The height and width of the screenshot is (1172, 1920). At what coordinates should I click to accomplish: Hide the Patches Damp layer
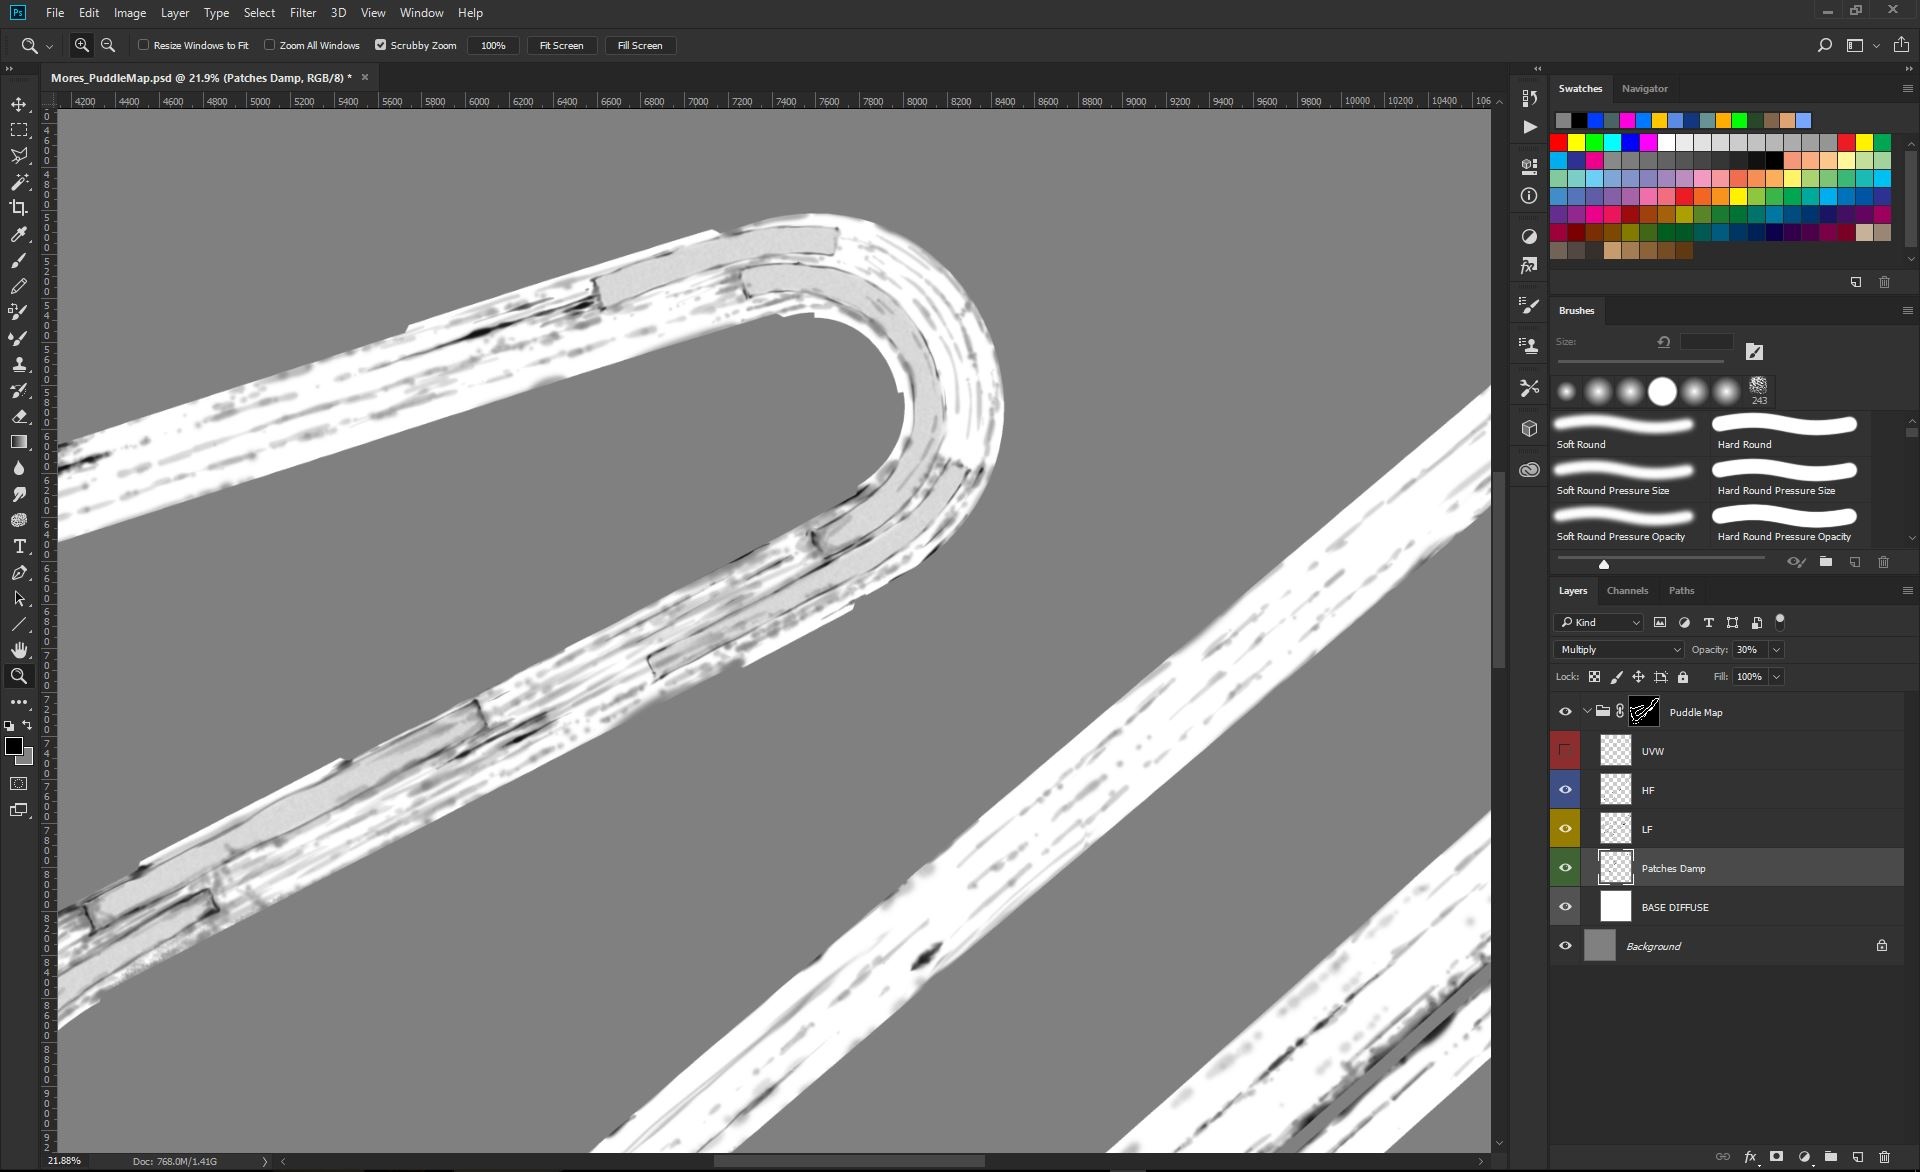(1565, 868)
